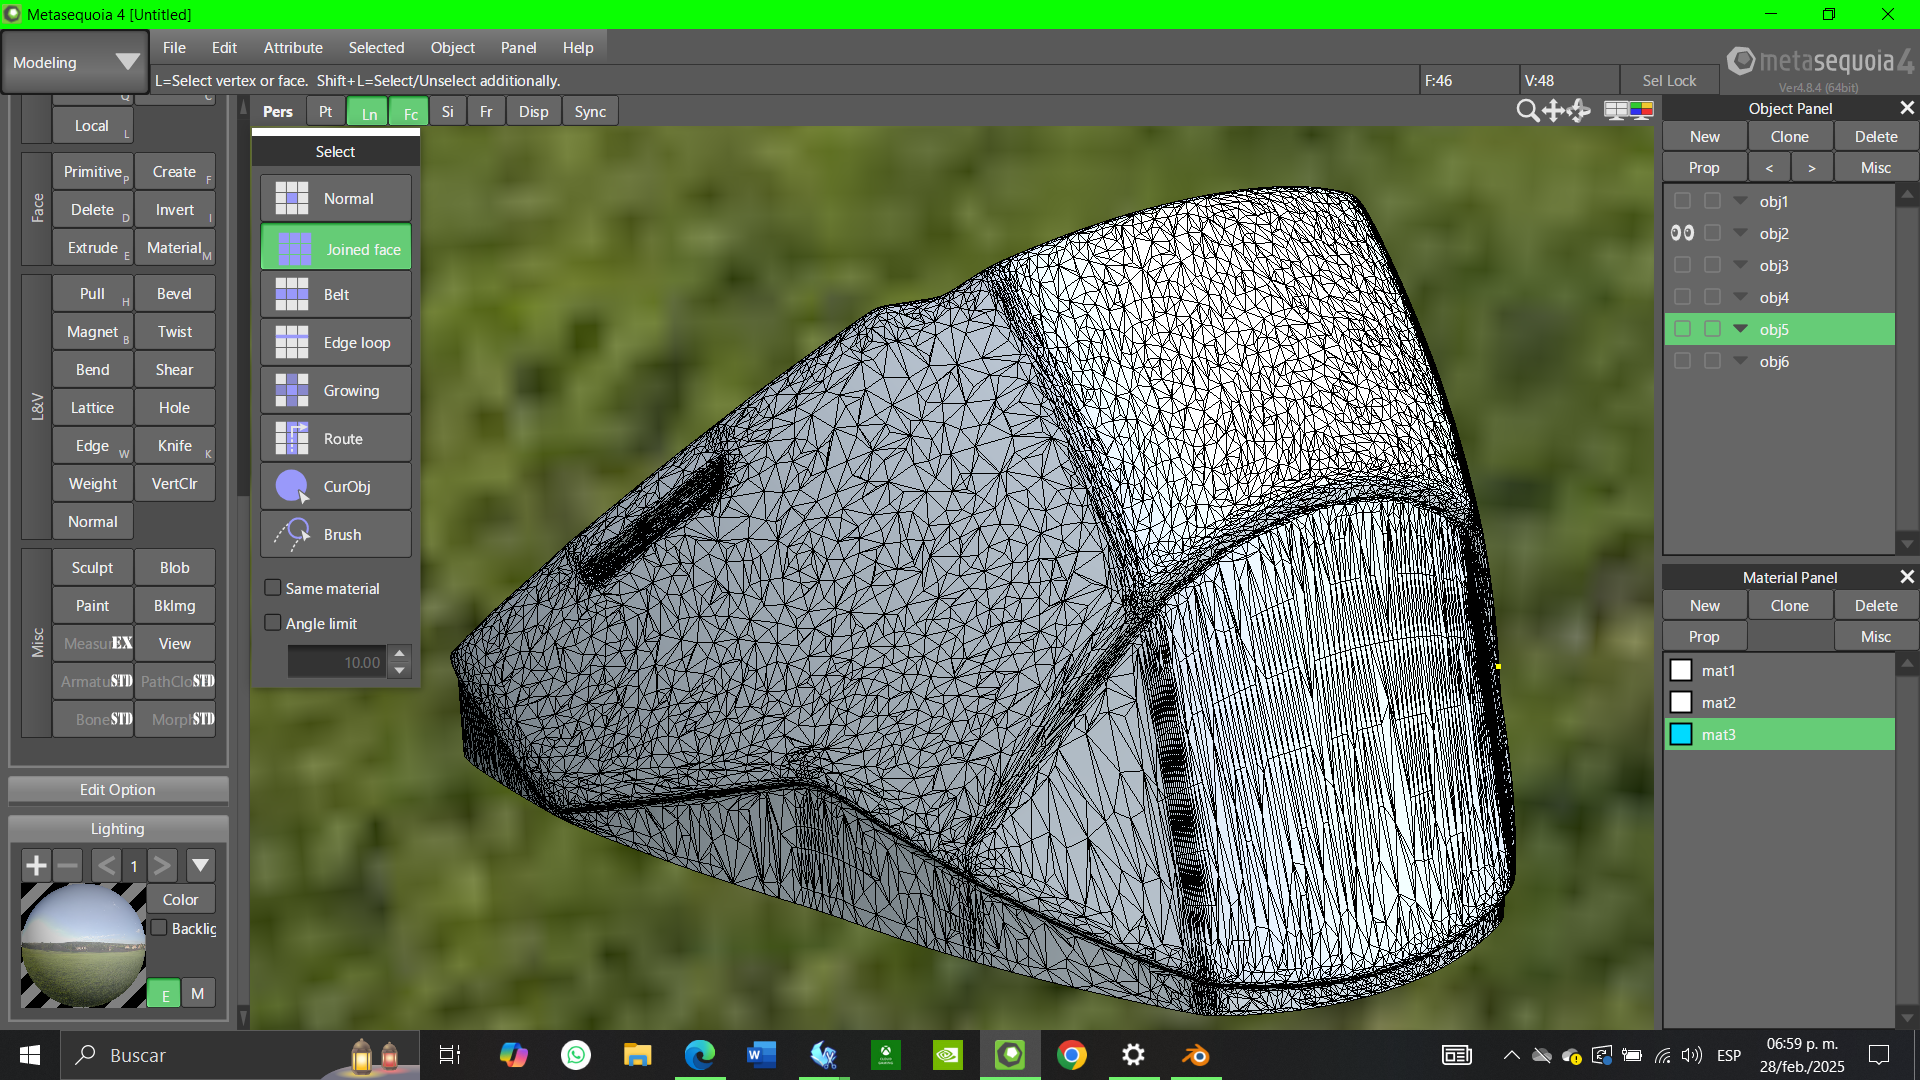Toggle visibility of obj2
The height and width of the screenshot is (1080, 1920).
1682,233
